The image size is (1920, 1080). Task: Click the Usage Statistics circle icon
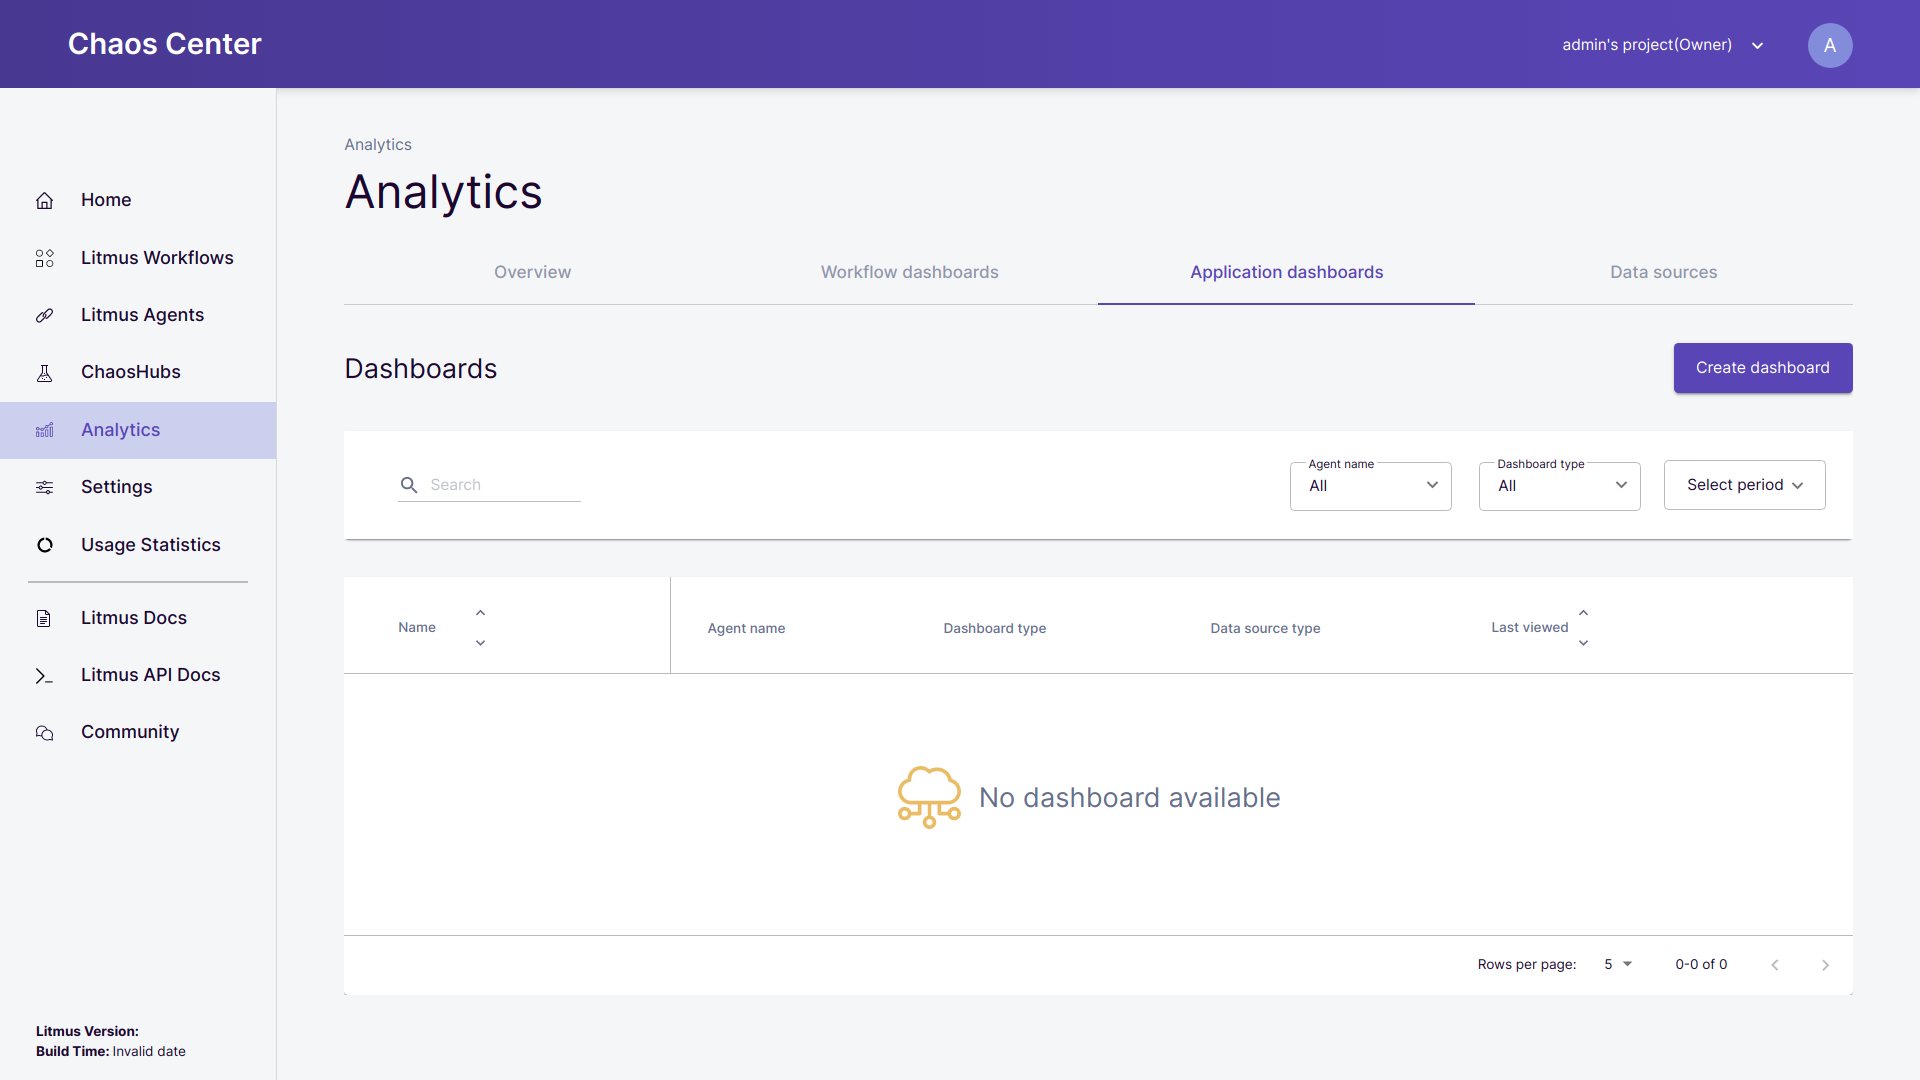44,545
